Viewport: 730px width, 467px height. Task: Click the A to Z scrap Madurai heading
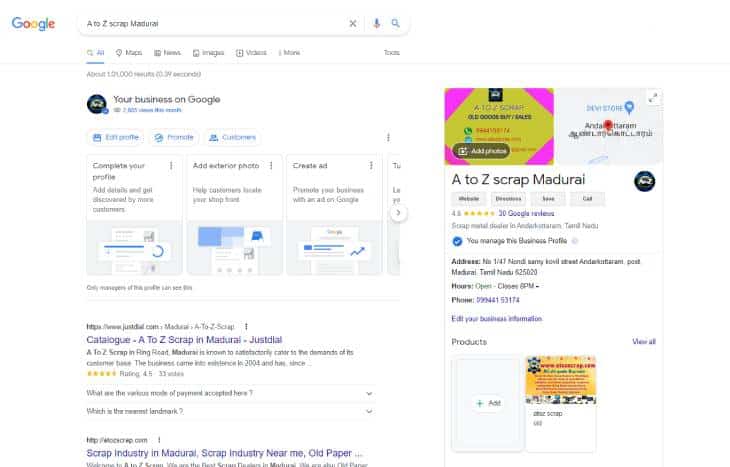click(x=518, y=180)
